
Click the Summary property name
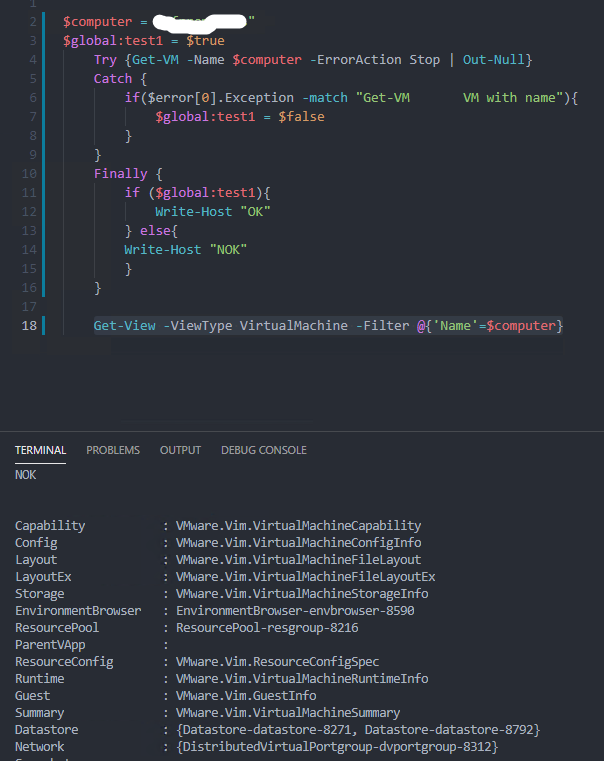pyautogui.click(x=39, y=712)
